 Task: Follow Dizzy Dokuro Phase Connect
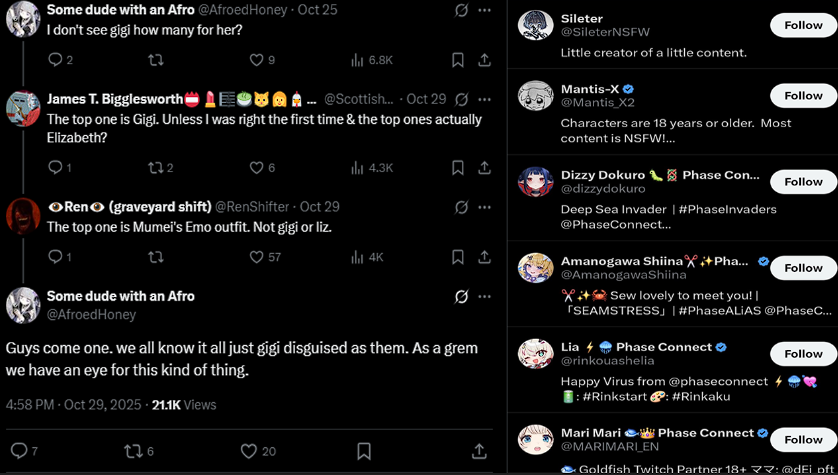[803, 181]
